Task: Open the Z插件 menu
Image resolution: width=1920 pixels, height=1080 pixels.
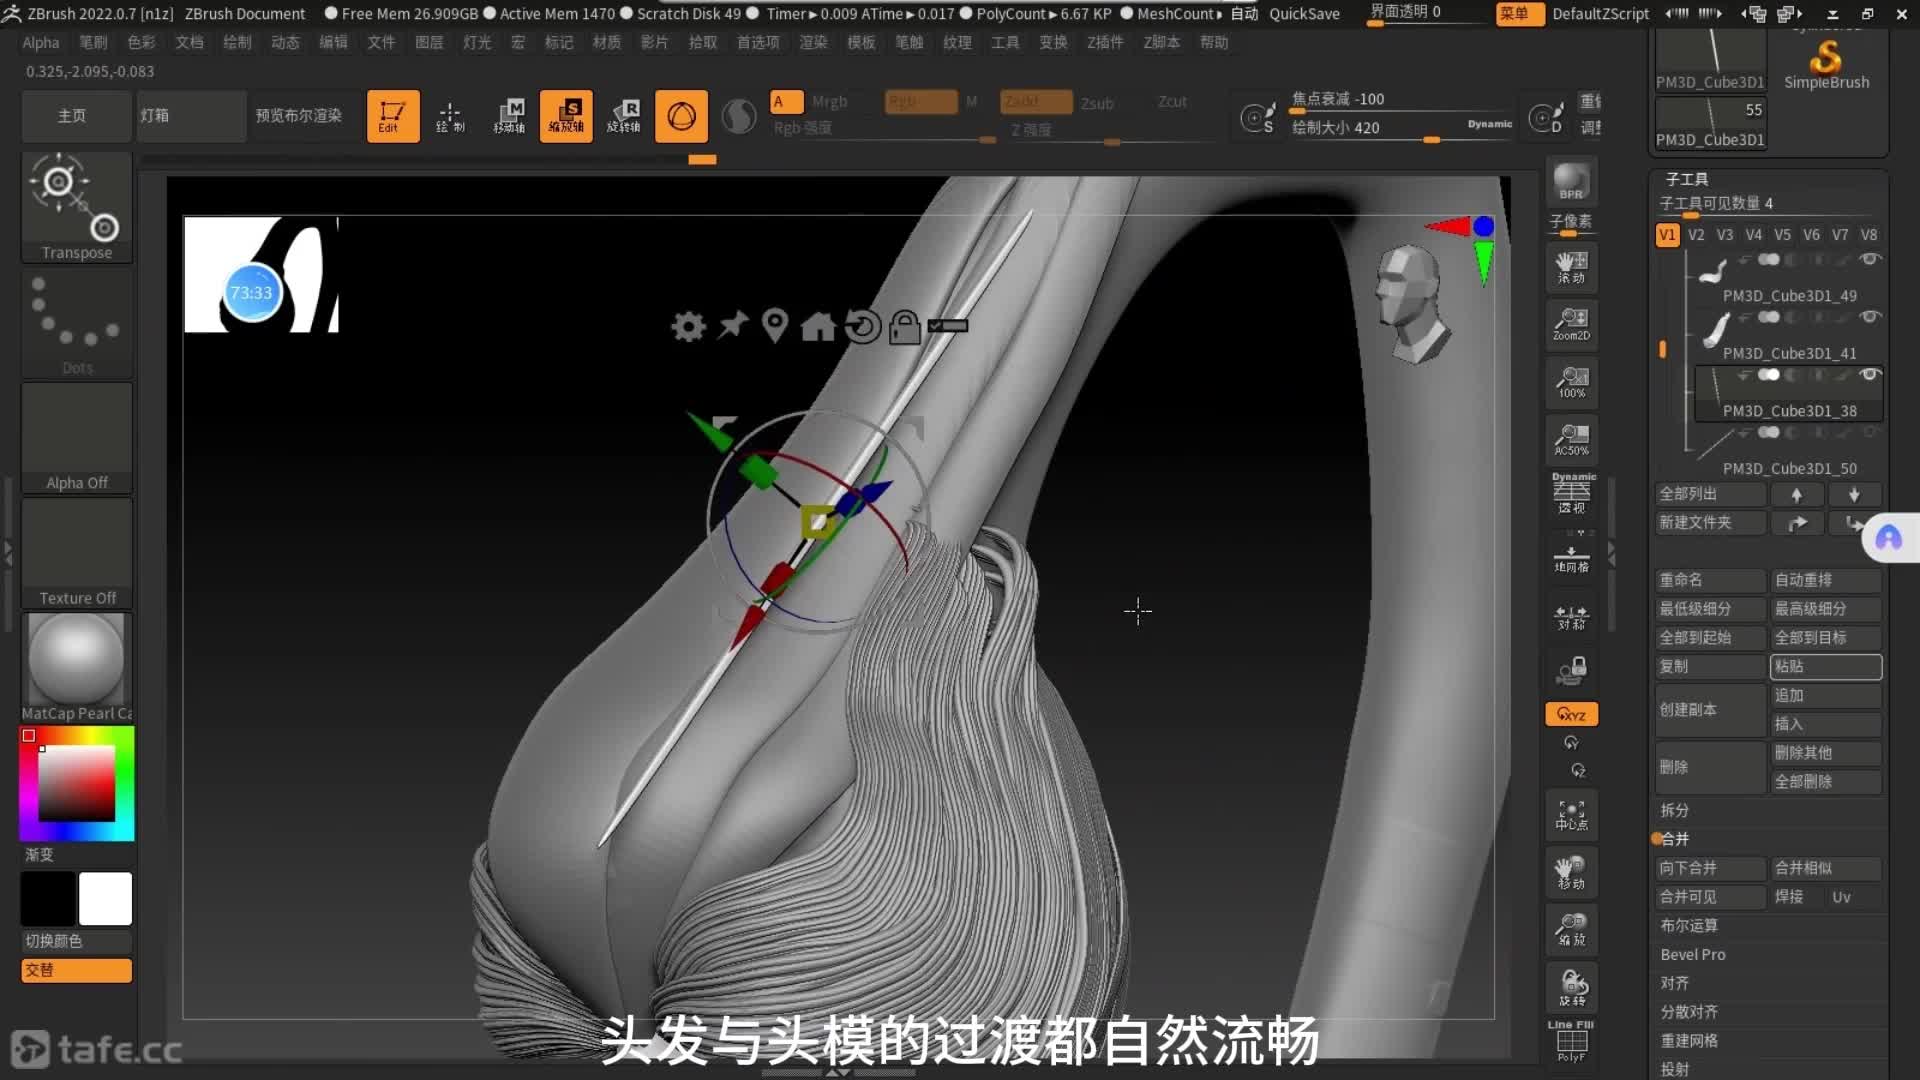Action: coord(1105,42)
